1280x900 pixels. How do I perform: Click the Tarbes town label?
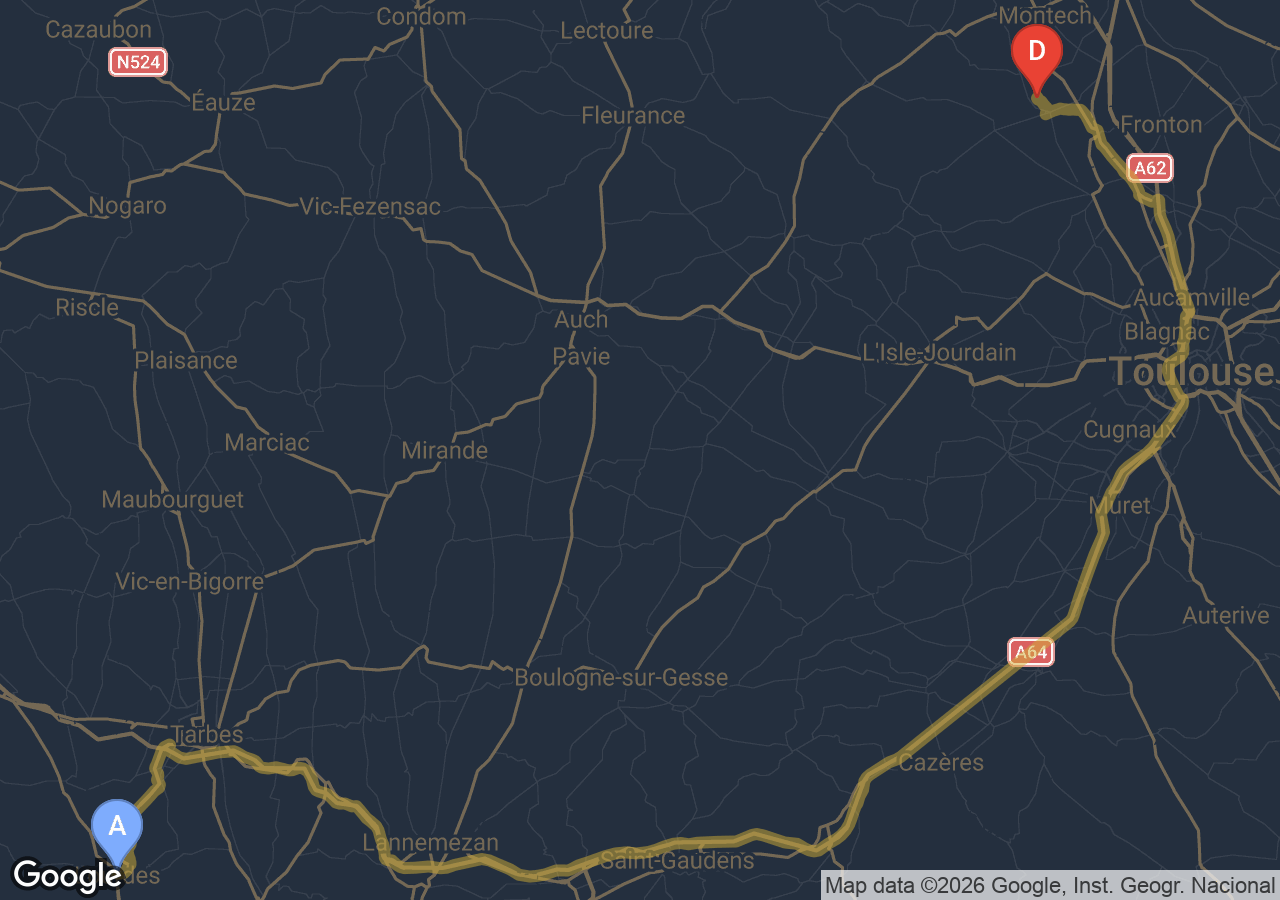(207, 734)
